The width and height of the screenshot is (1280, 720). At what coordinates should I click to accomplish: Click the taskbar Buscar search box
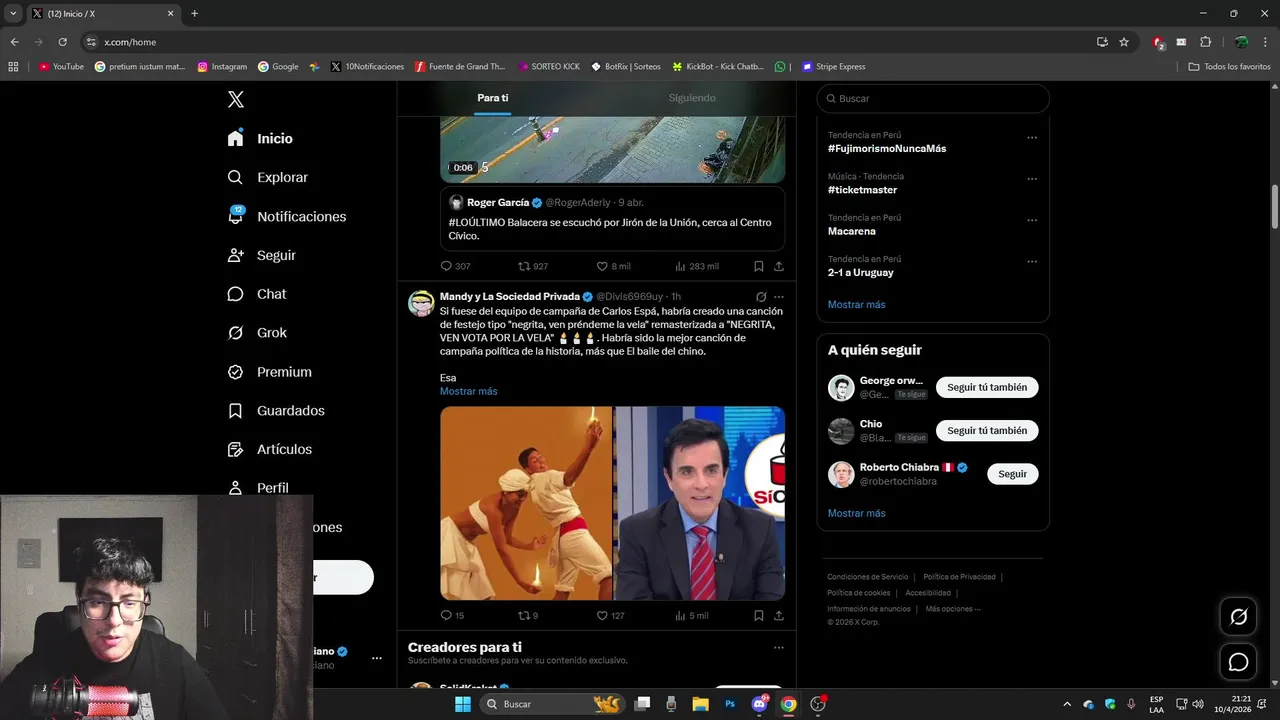553,704
